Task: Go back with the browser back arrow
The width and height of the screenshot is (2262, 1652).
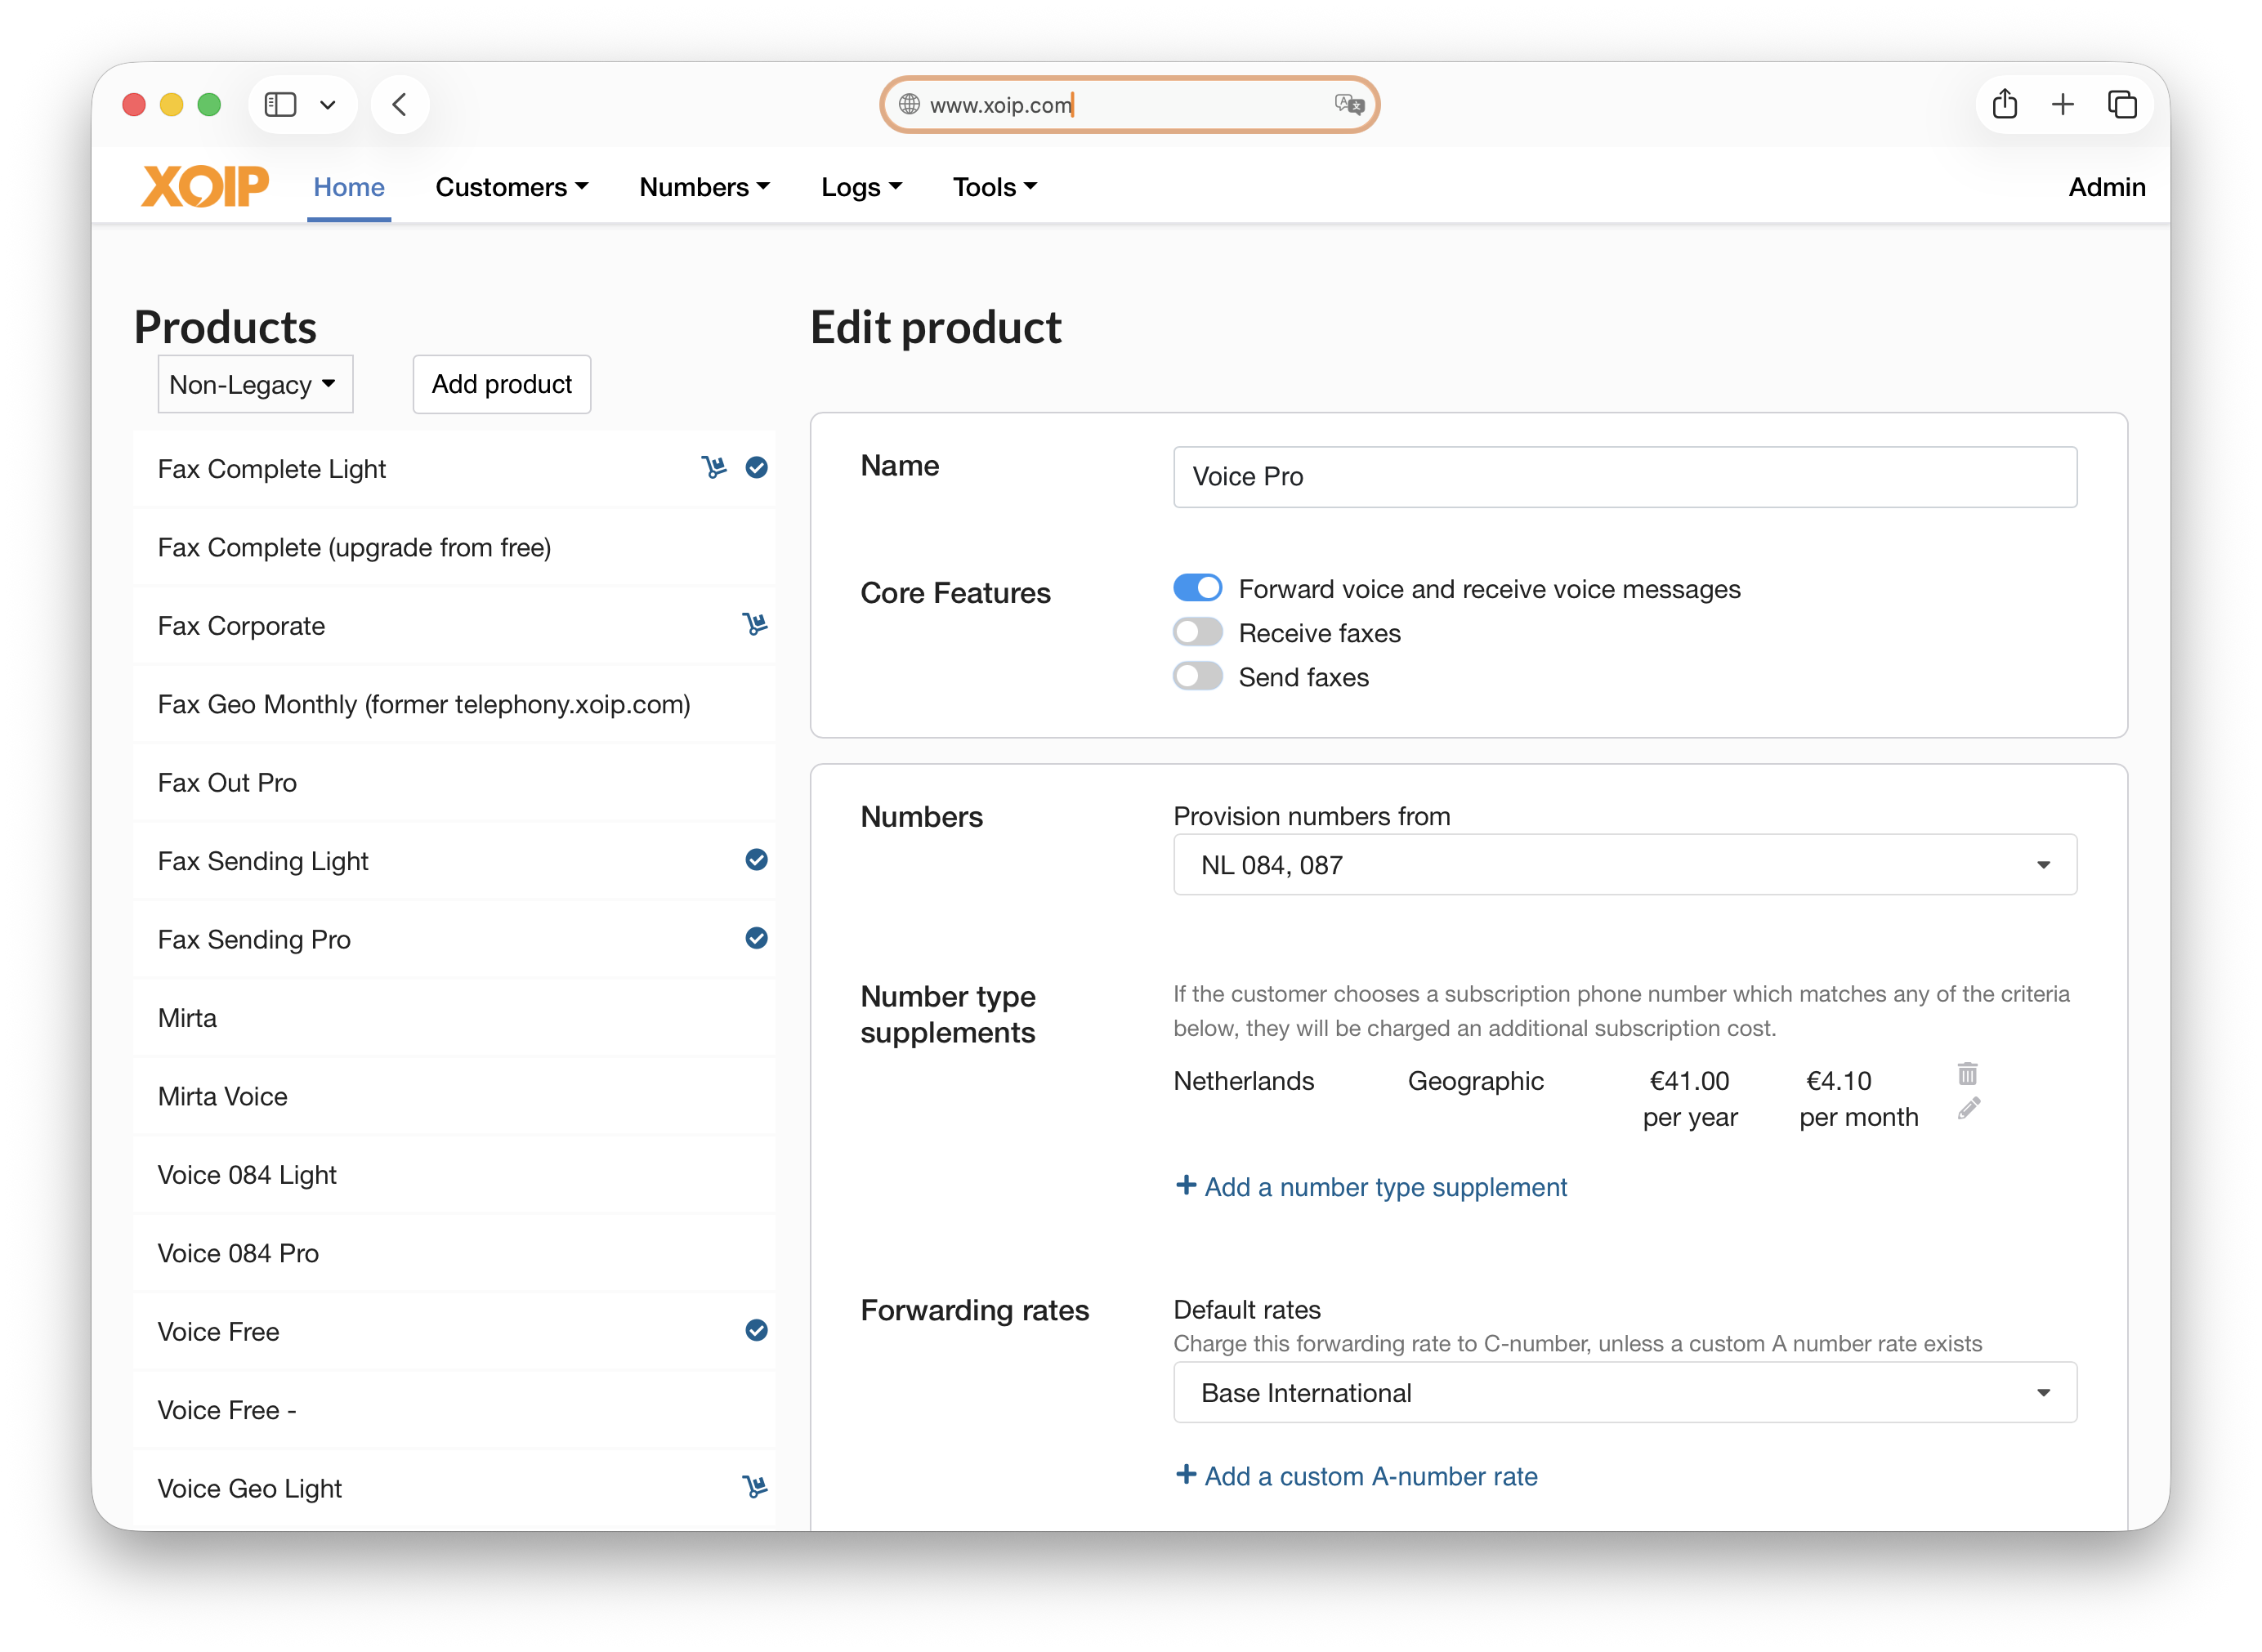Action: [399, 104]
